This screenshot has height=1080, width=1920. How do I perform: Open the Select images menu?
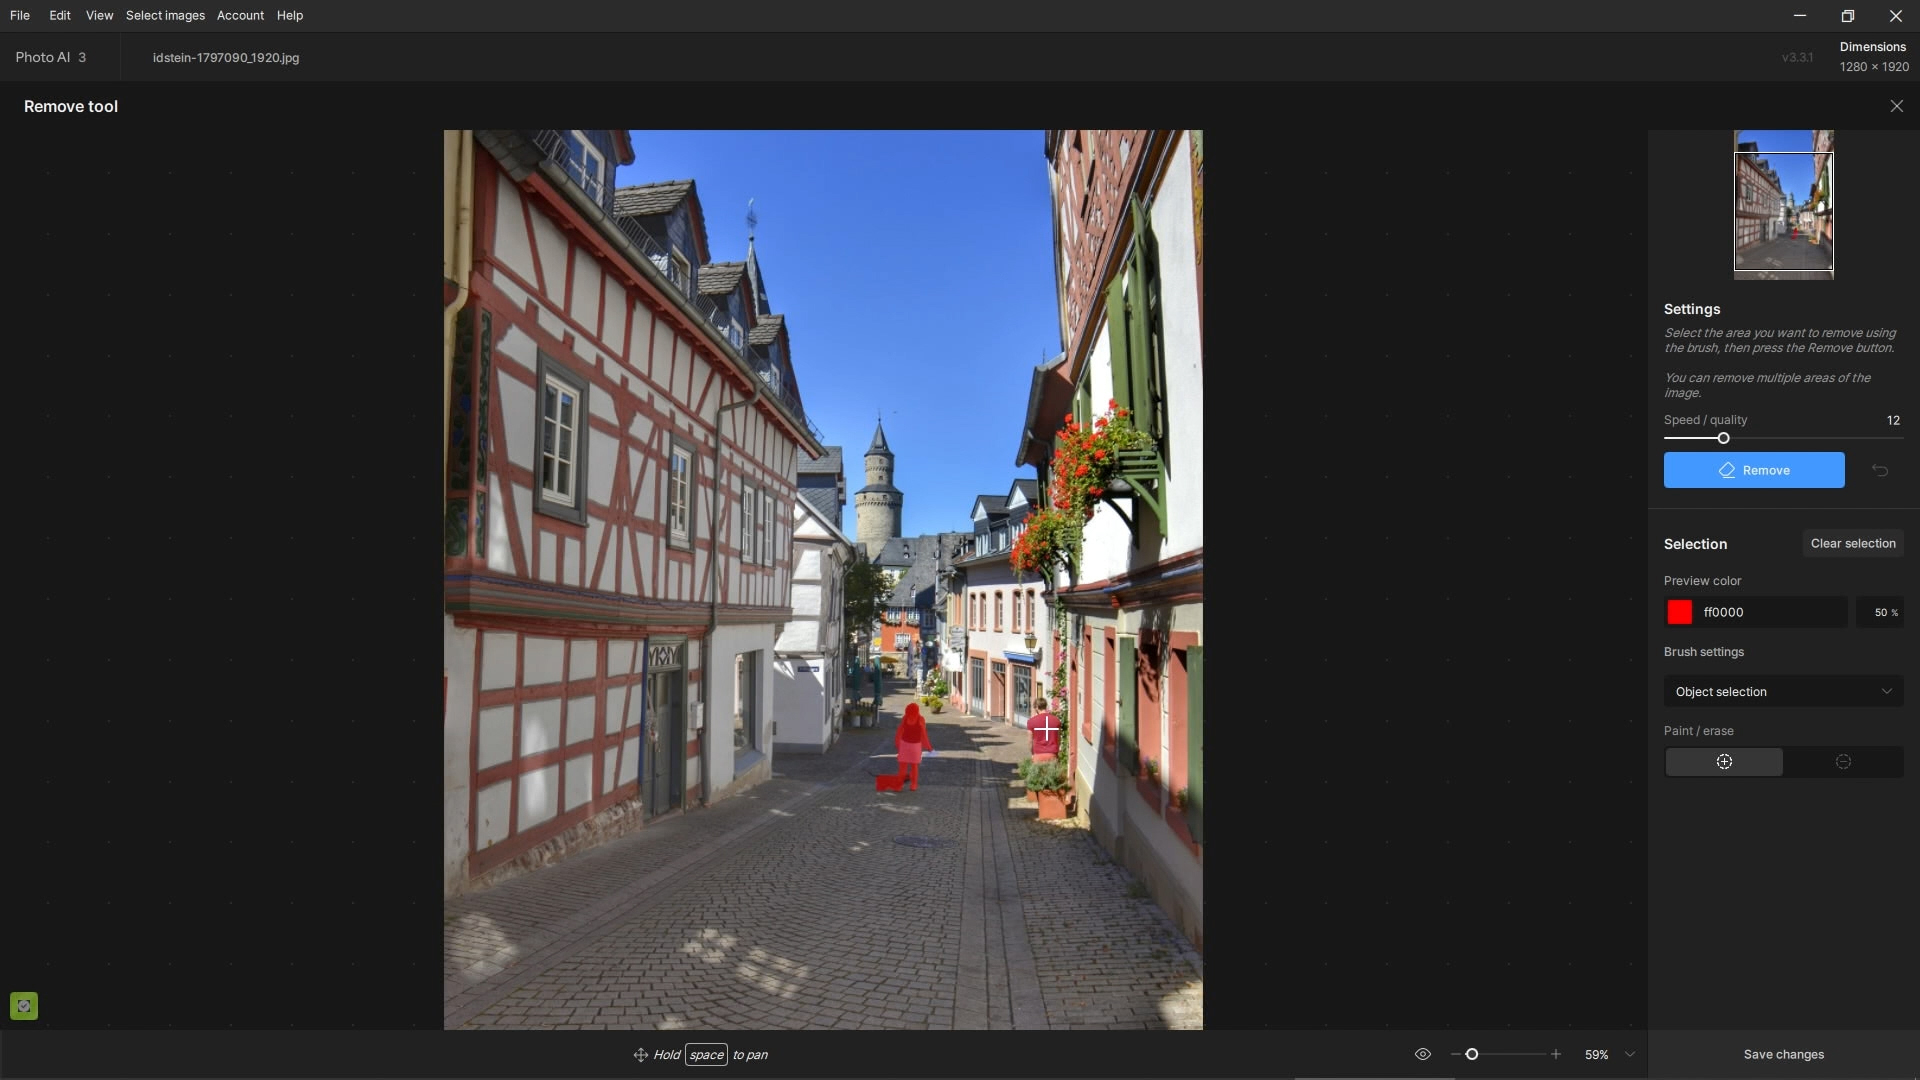pos(165,15)
